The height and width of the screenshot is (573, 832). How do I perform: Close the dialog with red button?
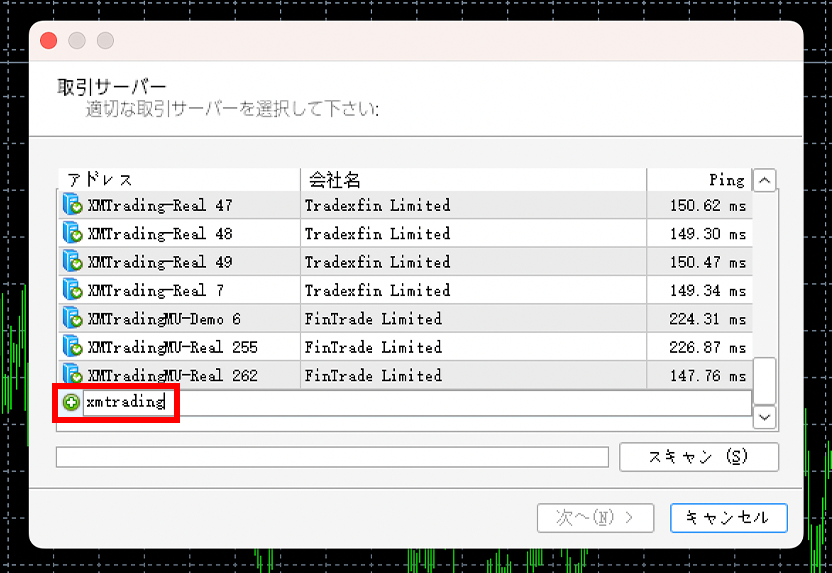tap(48, 41)
